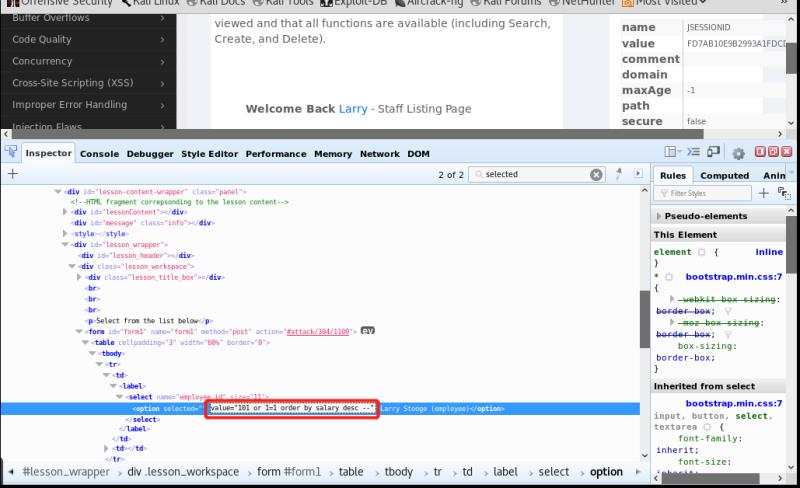
Task: Click the markup view vertical scrollbar thumb
Action: point(645,319)
